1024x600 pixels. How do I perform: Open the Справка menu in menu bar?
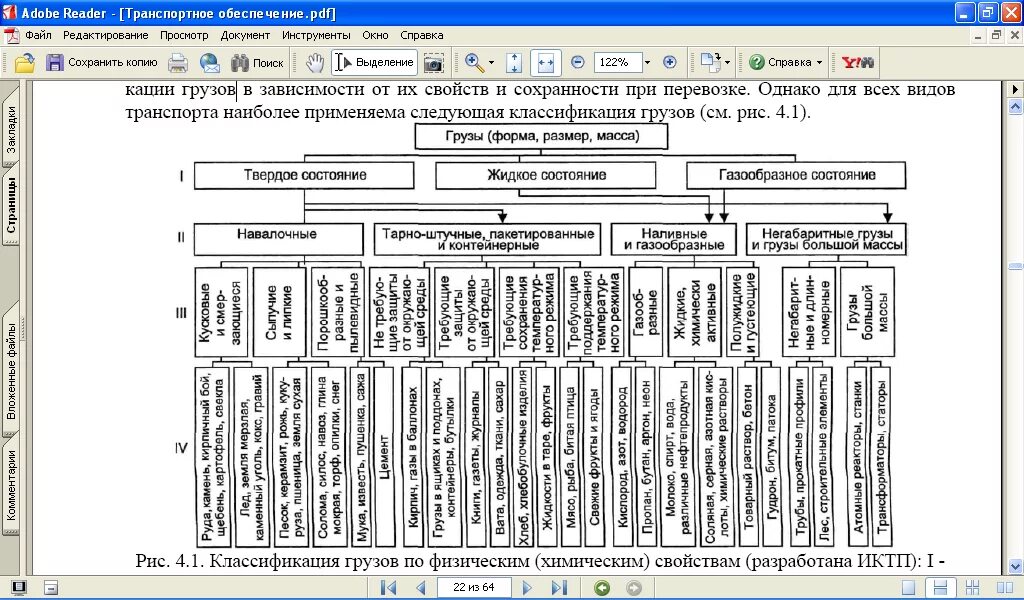point(422,35)
